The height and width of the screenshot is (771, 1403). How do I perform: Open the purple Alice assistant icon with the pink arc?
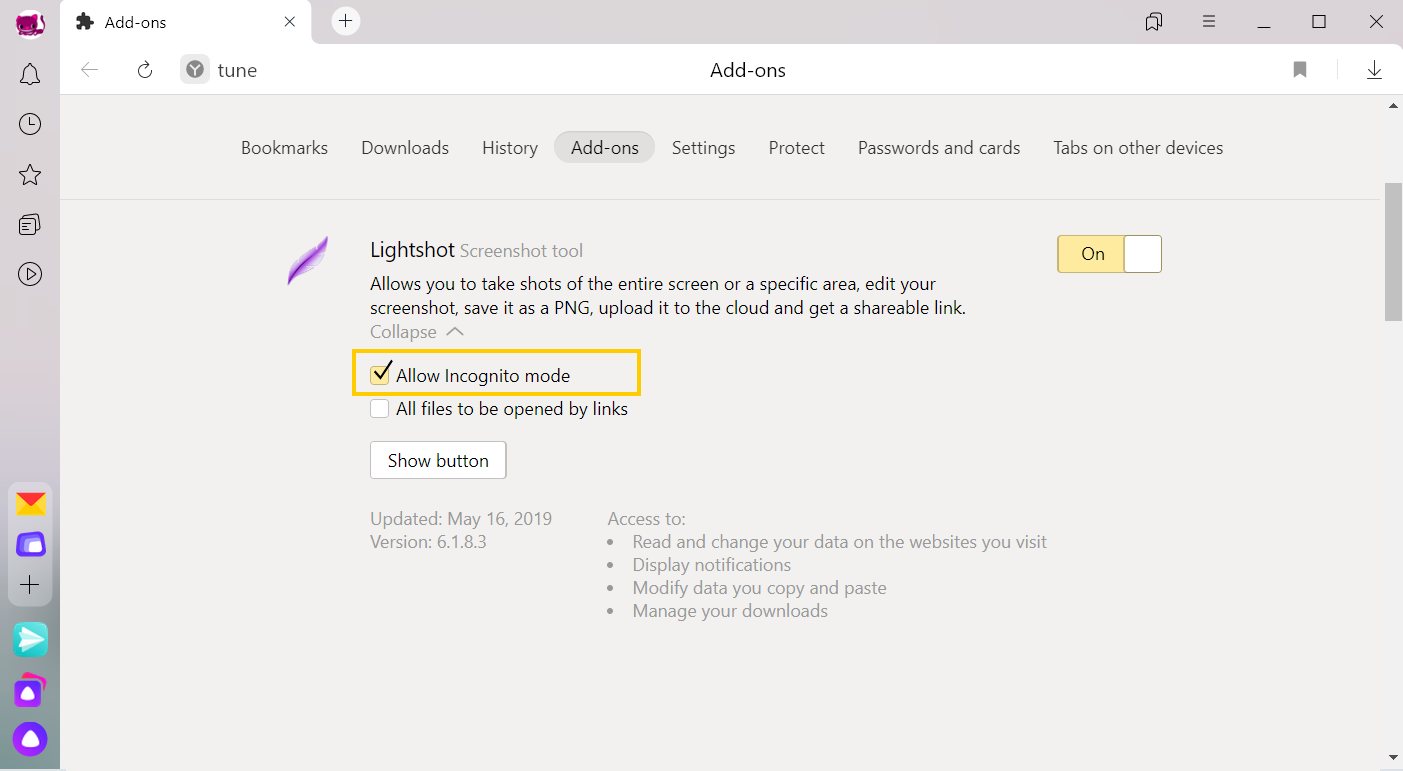click(x=30, y=690)
